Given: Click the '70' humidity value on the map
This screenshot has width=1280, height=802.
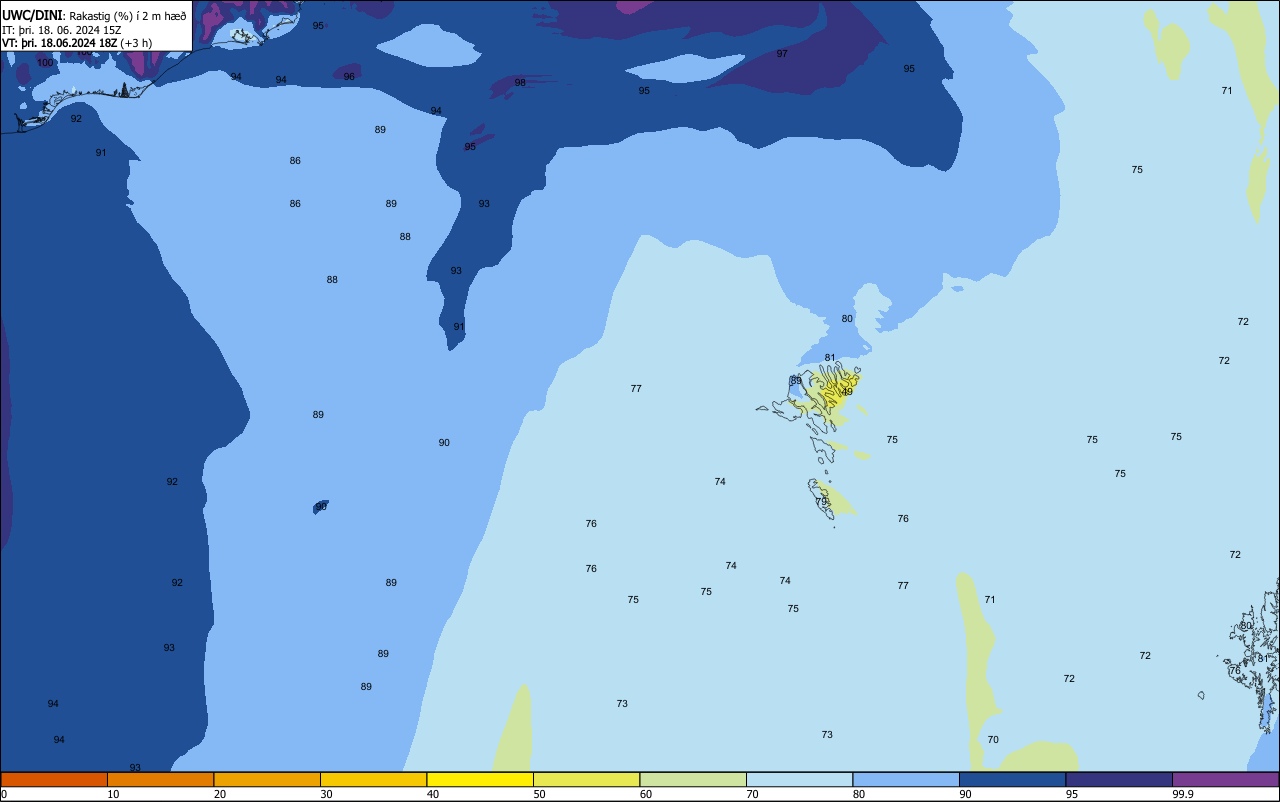Looking at the screenshot, I should [993, 740].
